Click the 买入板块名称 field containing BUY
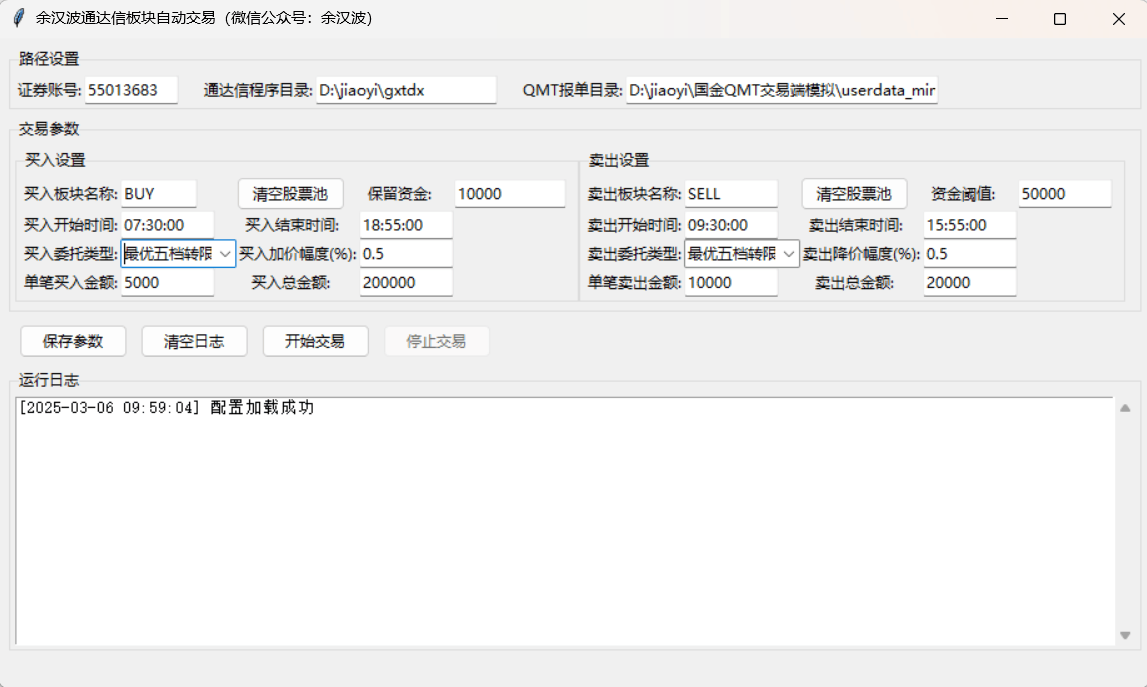Image resolution: width=1147 pixels, height=687 pixels. (x=159, y=194)
